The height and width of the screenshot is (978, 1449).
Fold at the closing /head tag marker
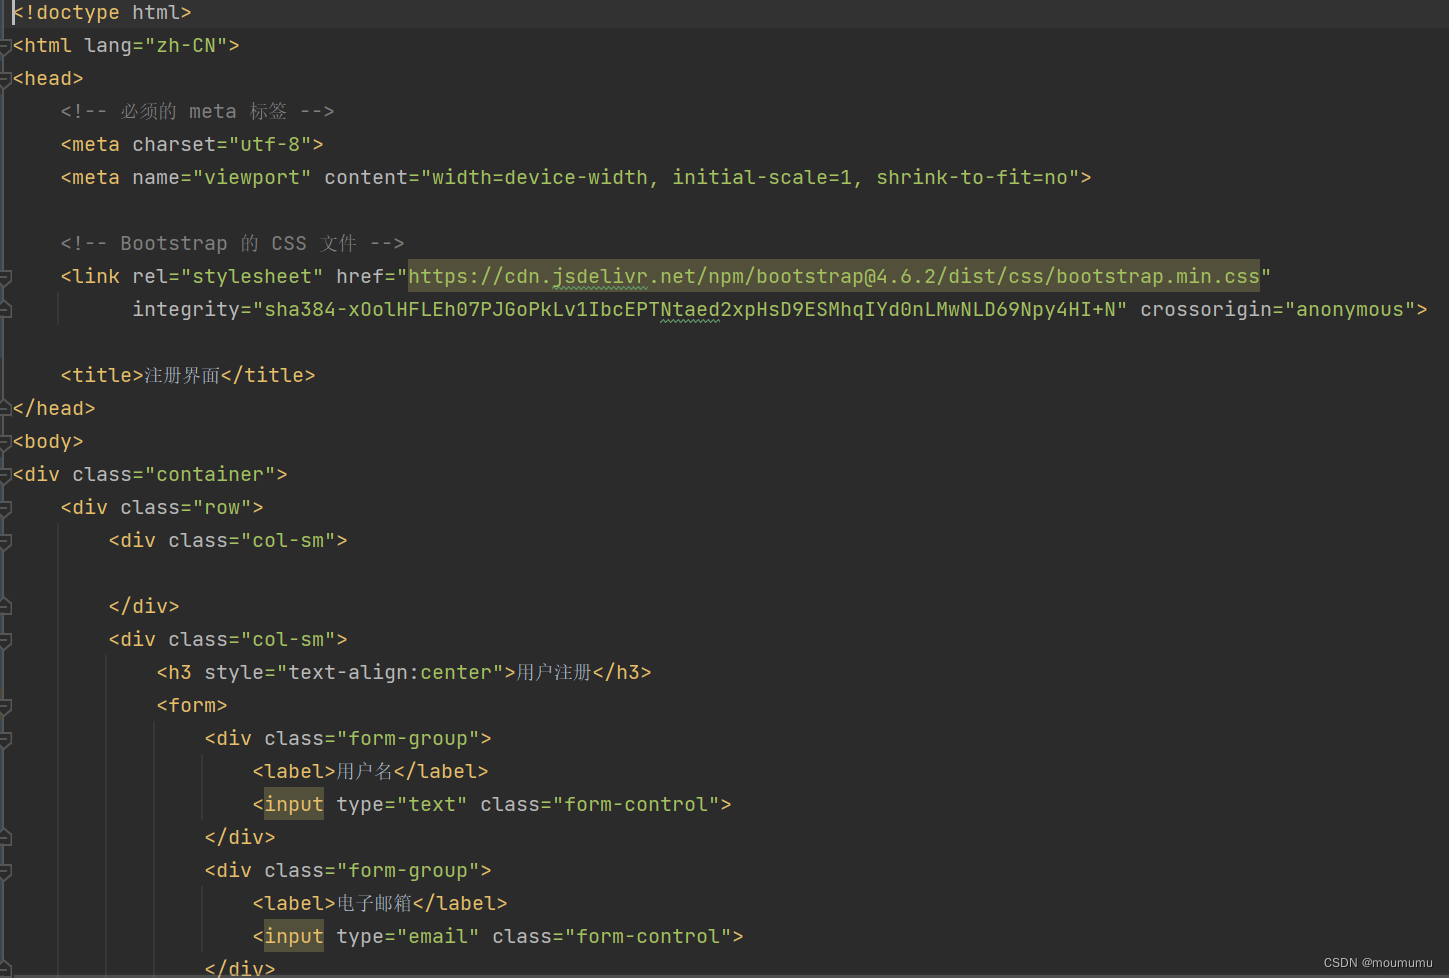tap(5, 409)
